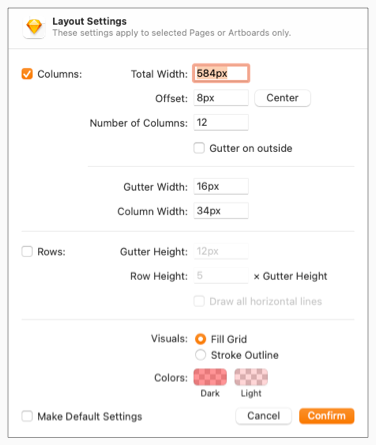The width and height of the screenshot is (376, 445).
Task: Select the Gutter Width field
Action: (221, 186)
